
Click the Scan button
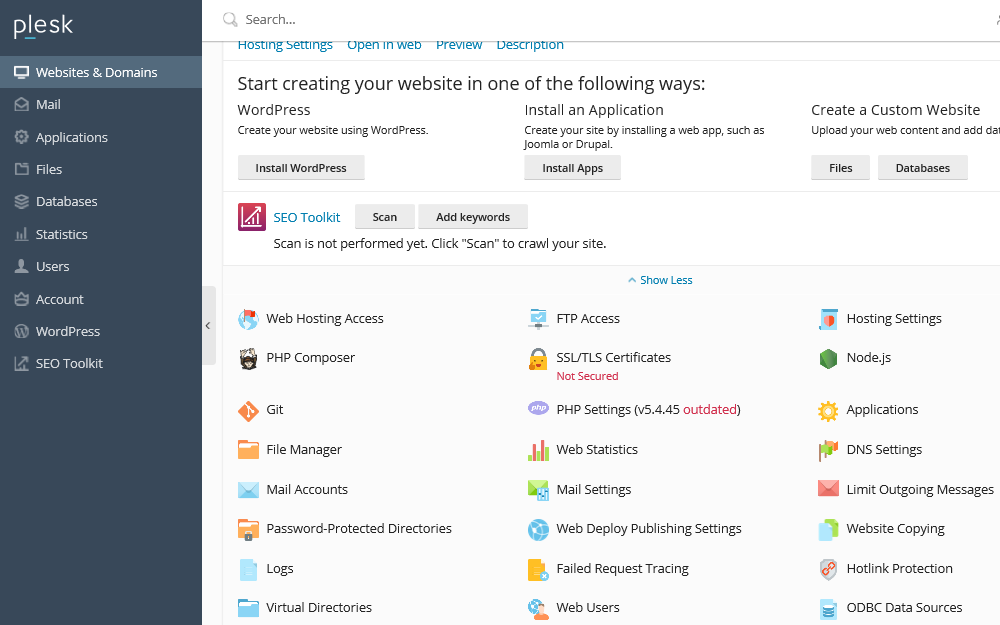pos(385,217)
